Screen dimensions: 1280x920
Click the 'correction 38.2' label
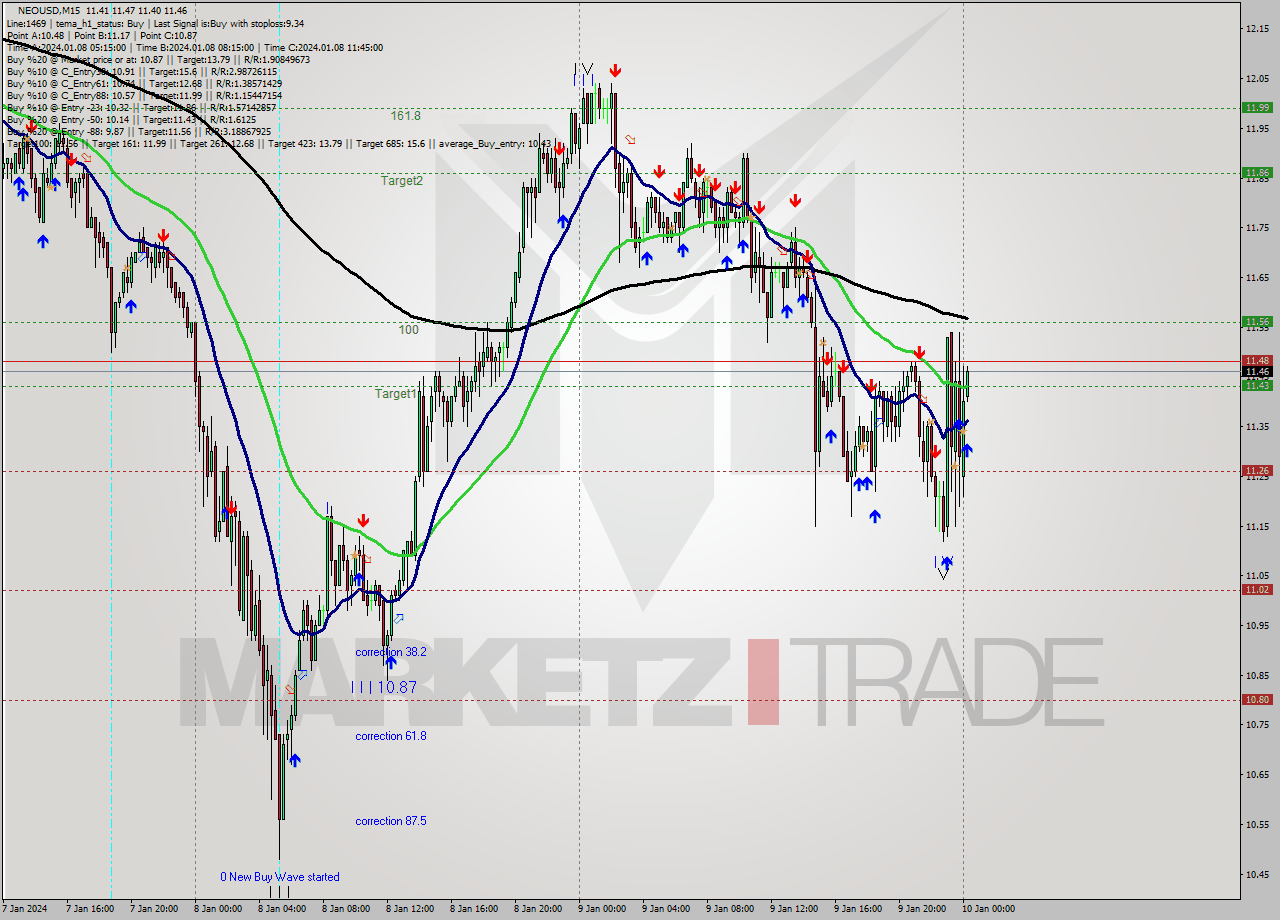point(391,652)
